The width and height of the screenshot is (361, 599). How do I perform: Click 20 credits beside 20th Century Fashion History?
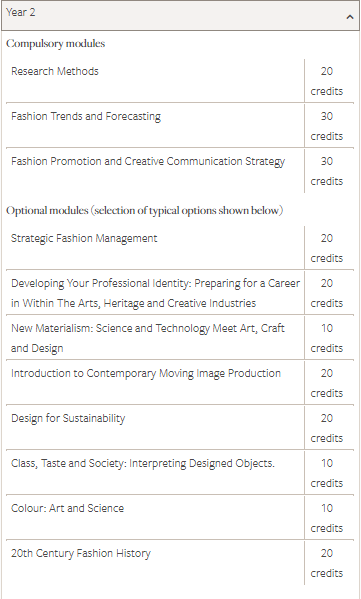tap(327, 563)
